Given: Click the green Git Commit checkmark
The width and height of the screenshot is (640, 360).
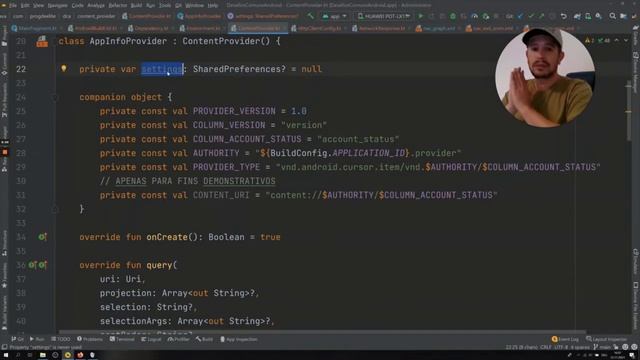Looking at the screenshot, I should point(531,16).
